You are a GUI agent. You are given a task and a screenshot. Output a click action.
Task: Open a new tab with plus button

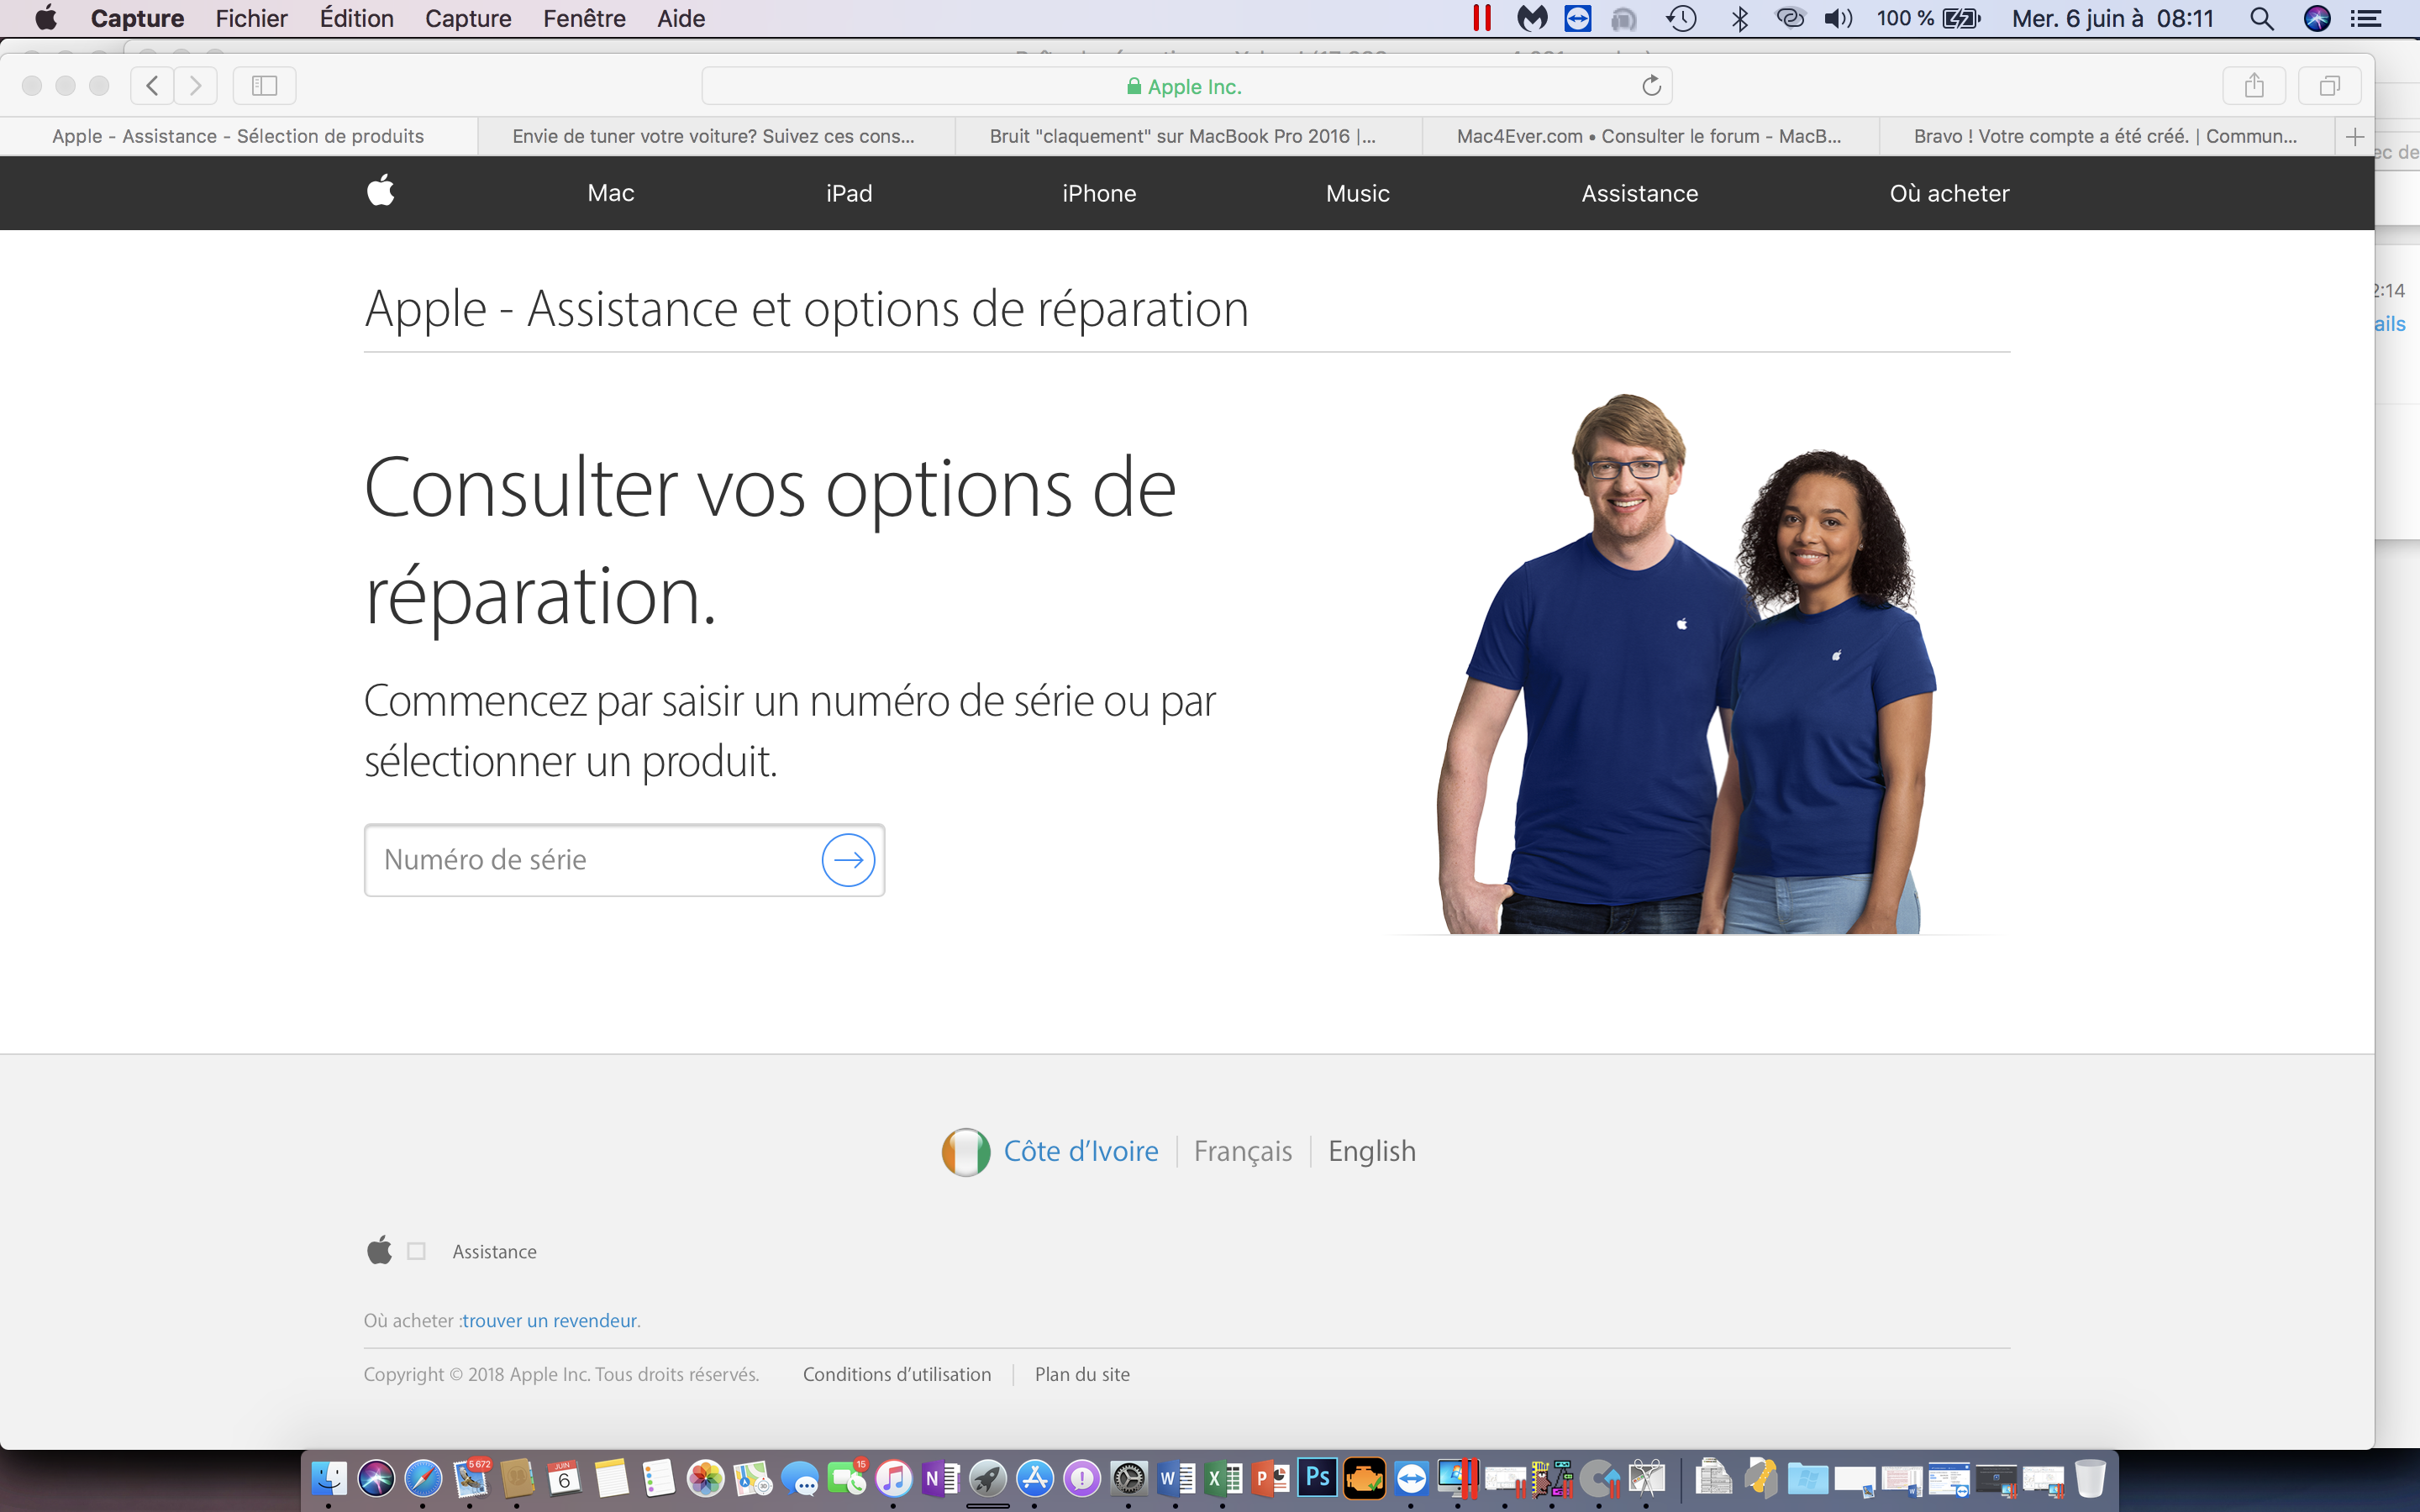[x=2355, y=137]
